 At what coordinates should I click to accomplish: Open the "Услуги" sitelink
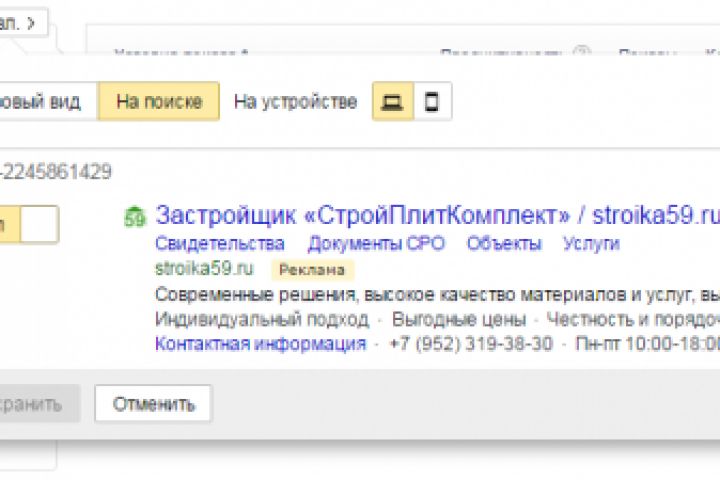[591, 243]
